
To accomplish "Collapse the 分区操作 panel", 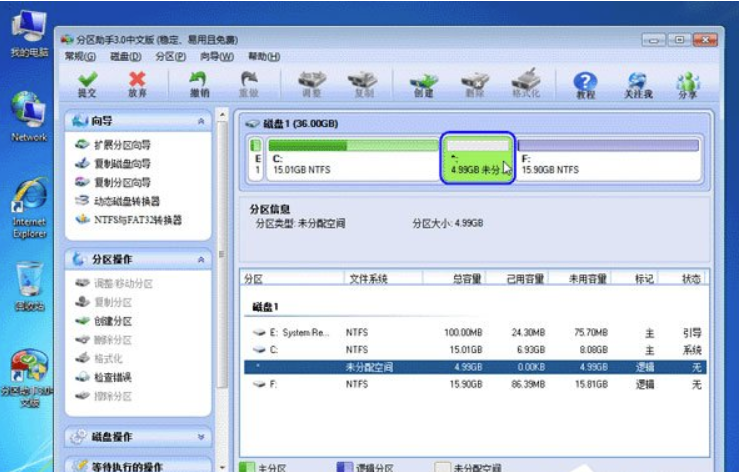I will (201, 259).
